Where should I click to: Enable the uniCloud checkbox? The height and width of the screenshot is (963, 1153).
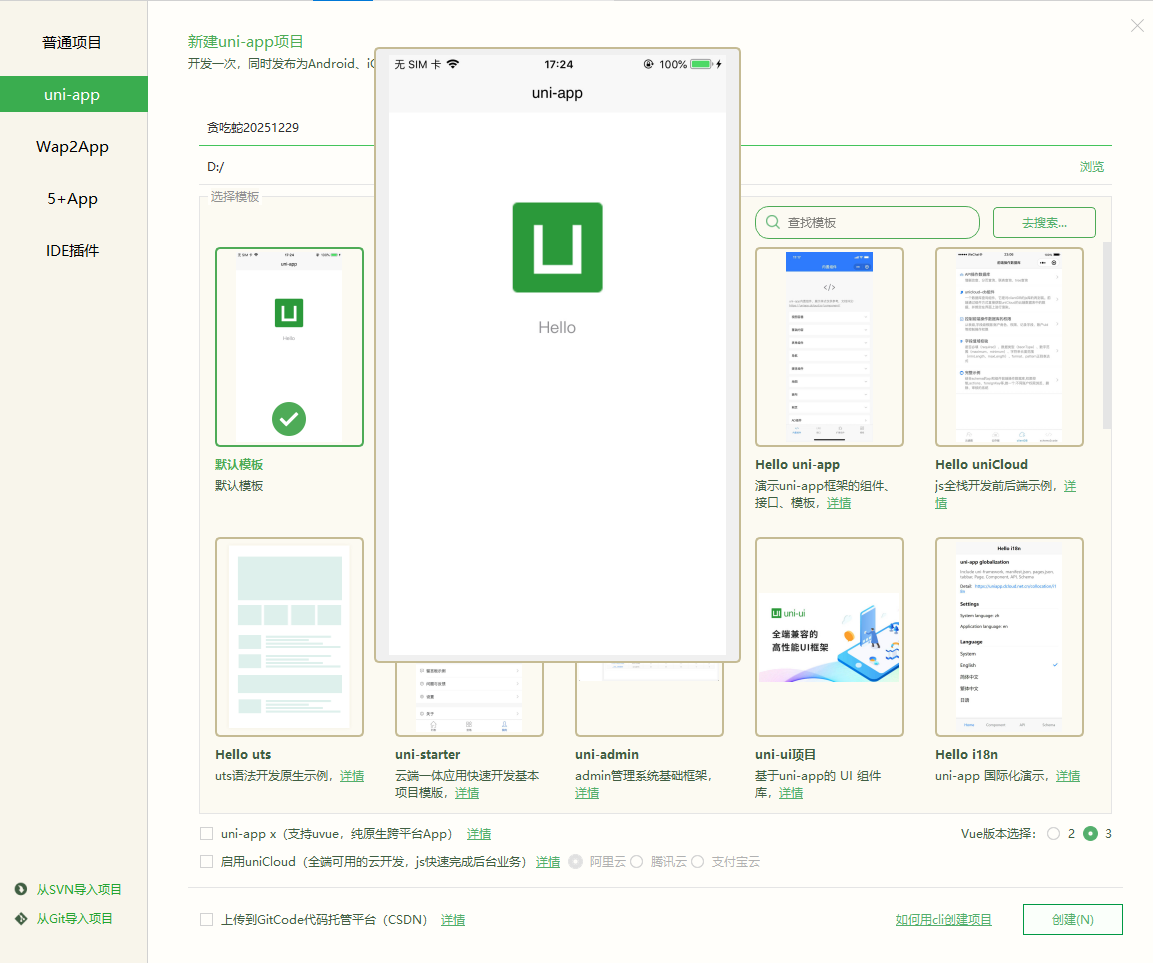206,861
